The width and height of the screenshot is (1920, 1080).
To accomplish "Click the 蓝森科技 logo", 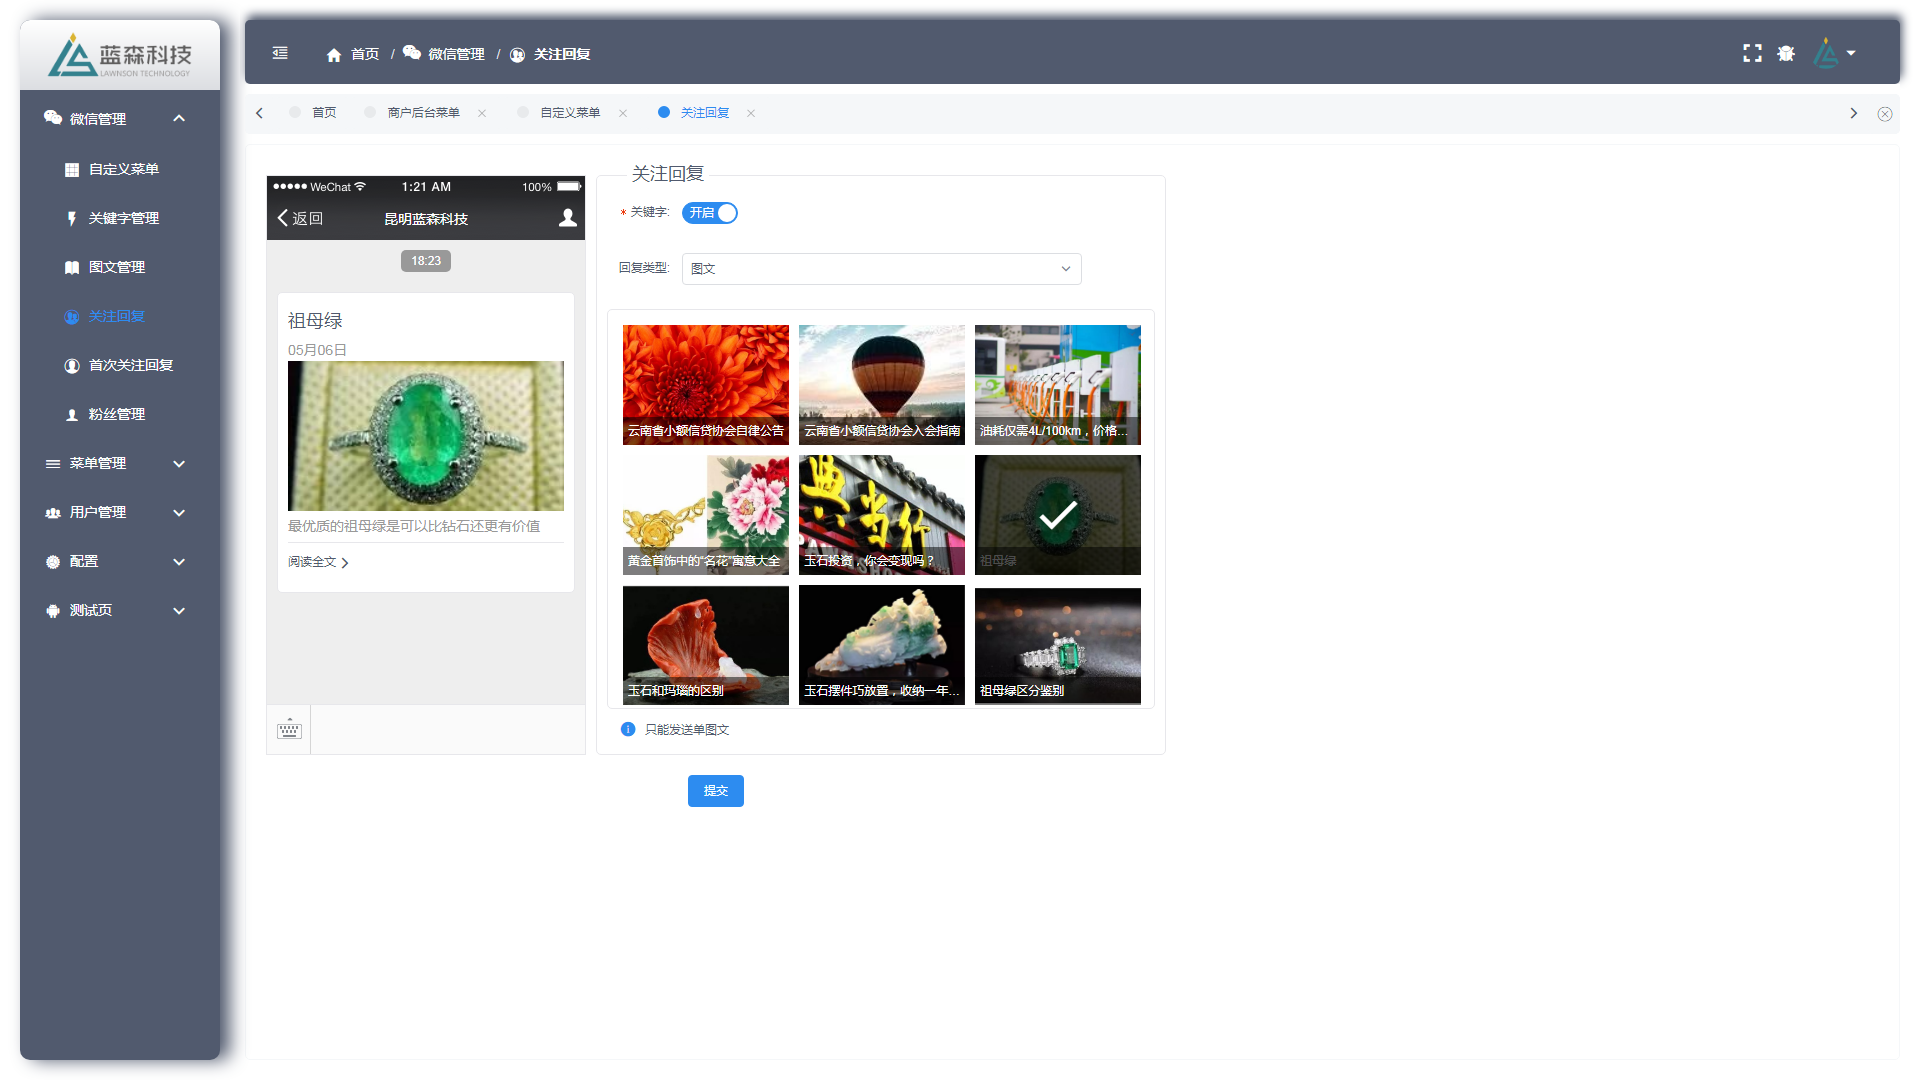I will click(x=120, y=56).
